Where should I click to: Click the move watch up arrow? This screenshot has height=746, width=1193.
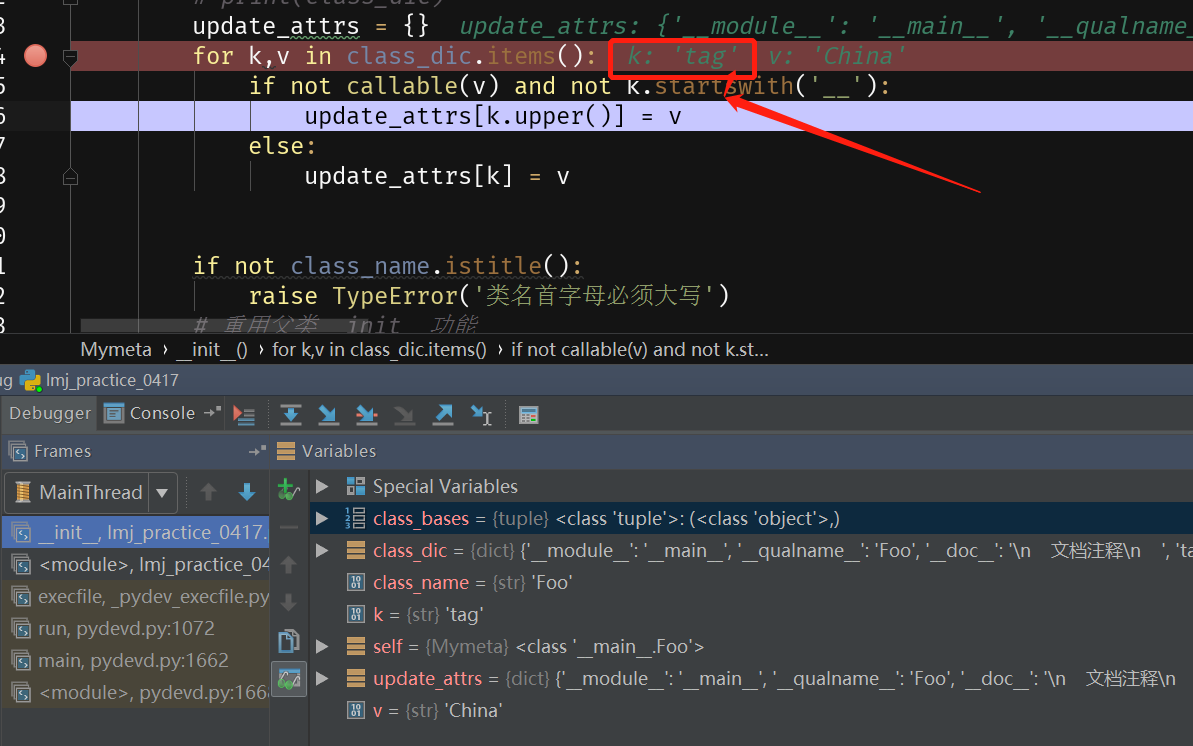click(x=288, y=565)
